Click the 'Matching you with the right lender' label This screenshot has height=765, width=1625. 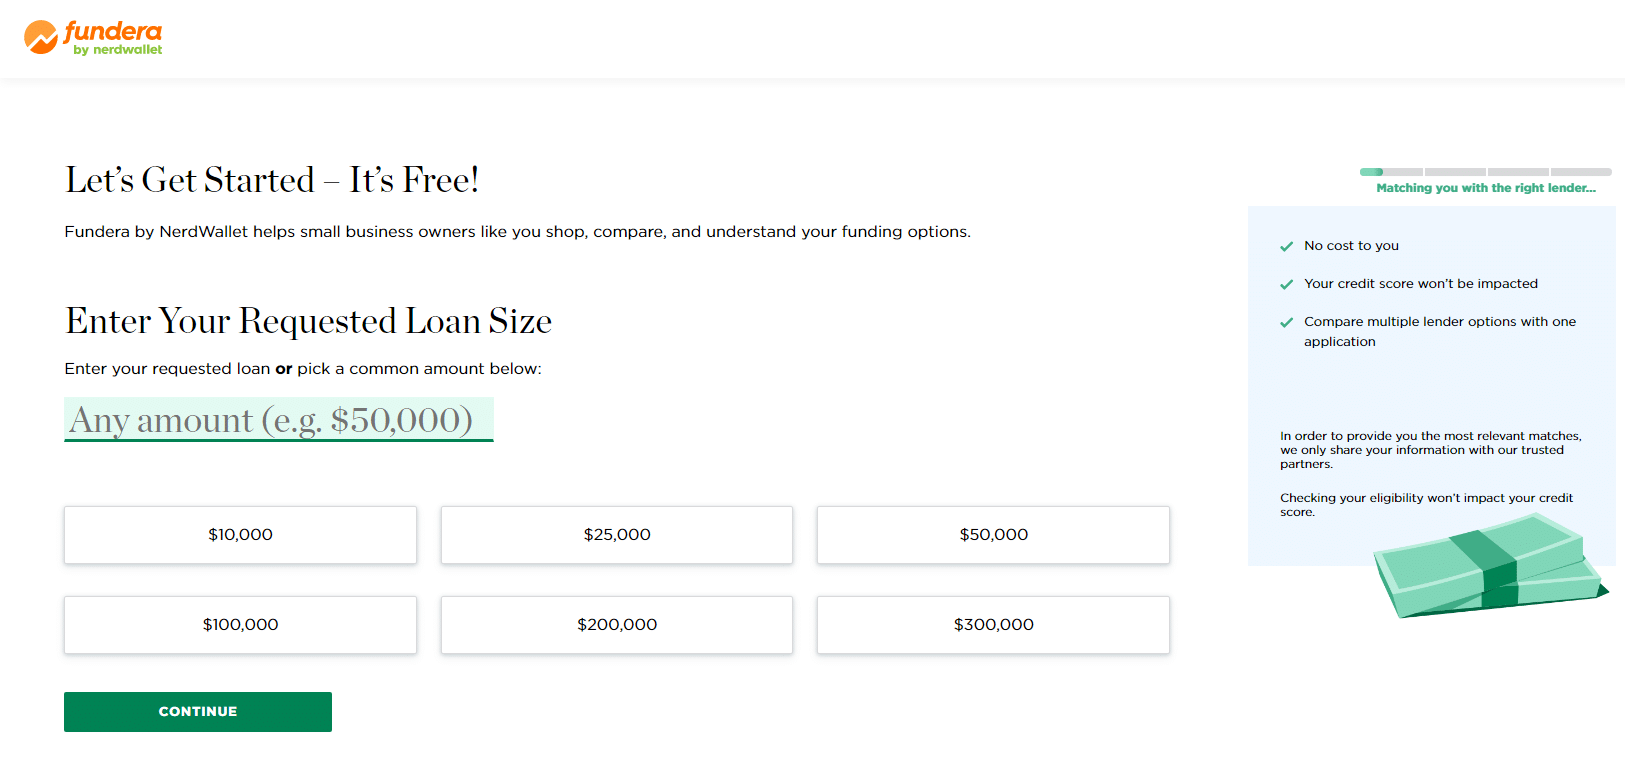[x=1486, y=188]
